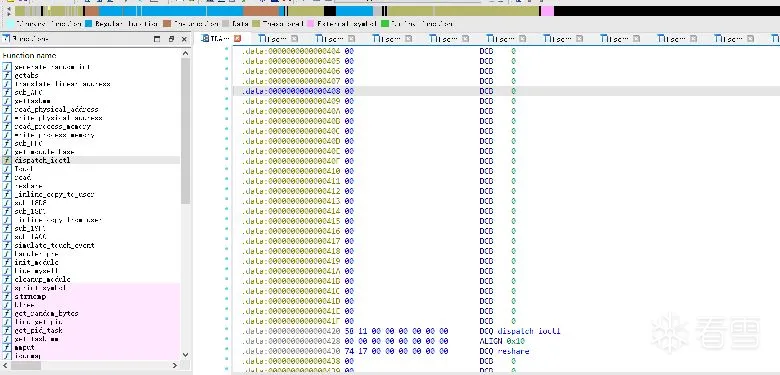Image resolution: width=780 pixels, height=375 pixels.
Task: Maximize the Functions window panel
Action: coord(157,39)
